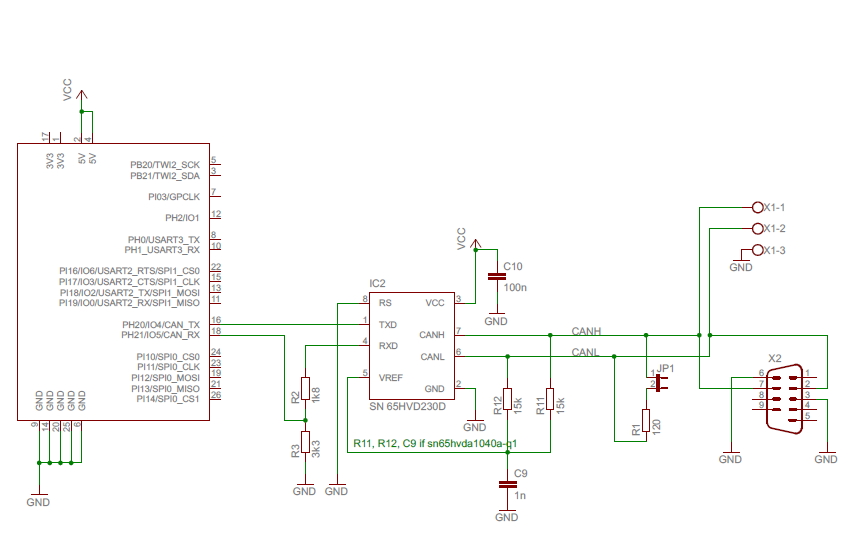The image size is (845, 534).
Task: Click the X2 DB9 connector symbol
Action: pos(785,397)
